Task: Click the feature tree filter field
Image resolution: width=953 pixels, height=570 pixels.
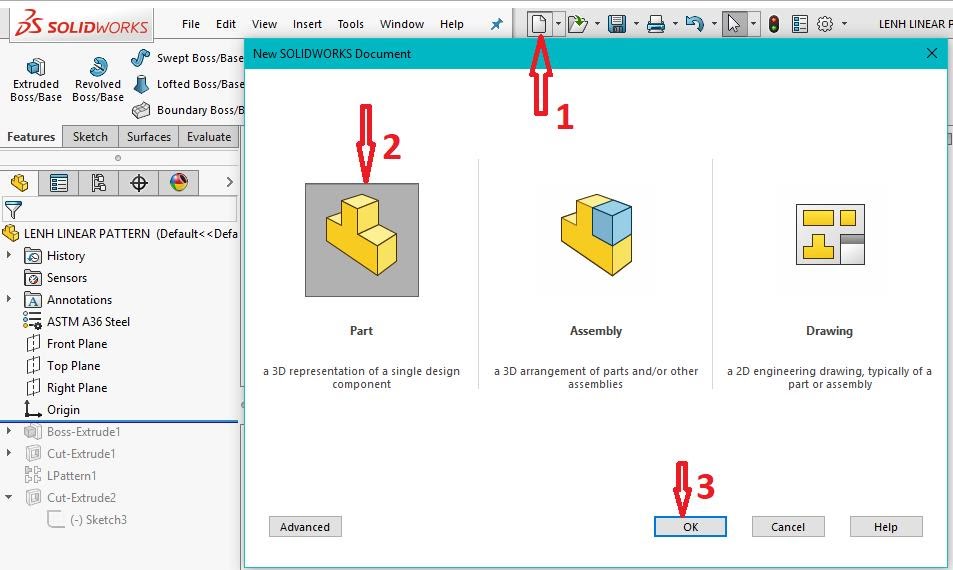Action: 120,209
